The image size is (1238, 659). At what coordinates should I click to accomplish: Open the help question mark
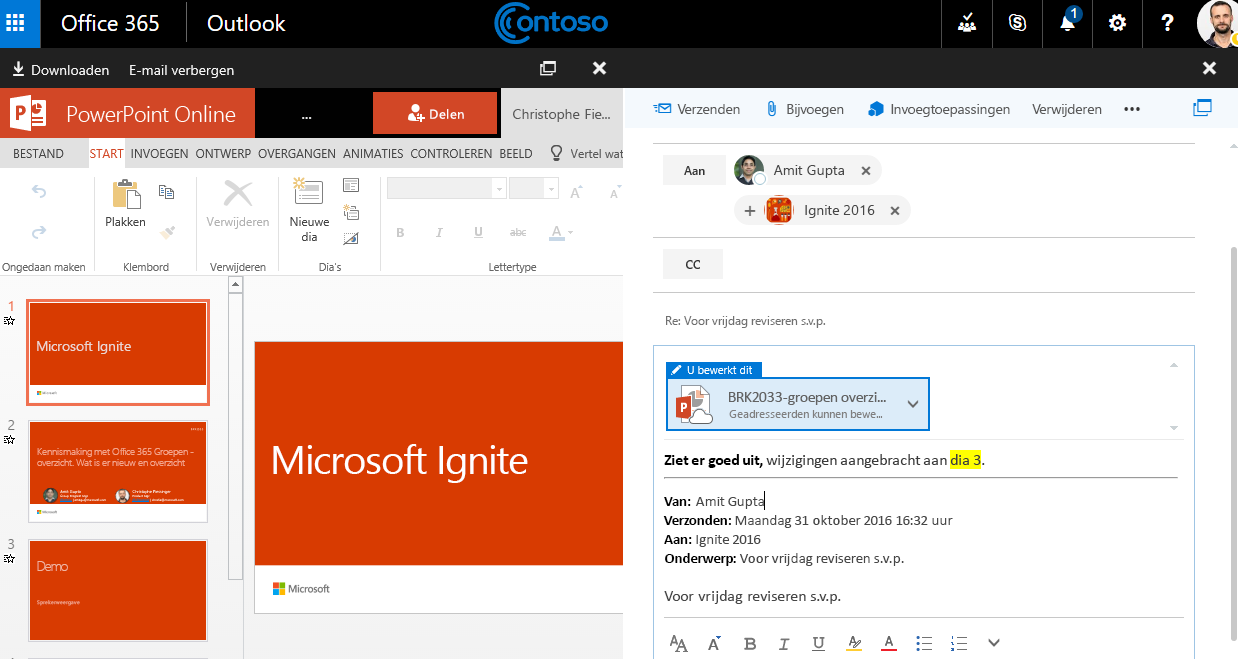[x=1167, y=24]
